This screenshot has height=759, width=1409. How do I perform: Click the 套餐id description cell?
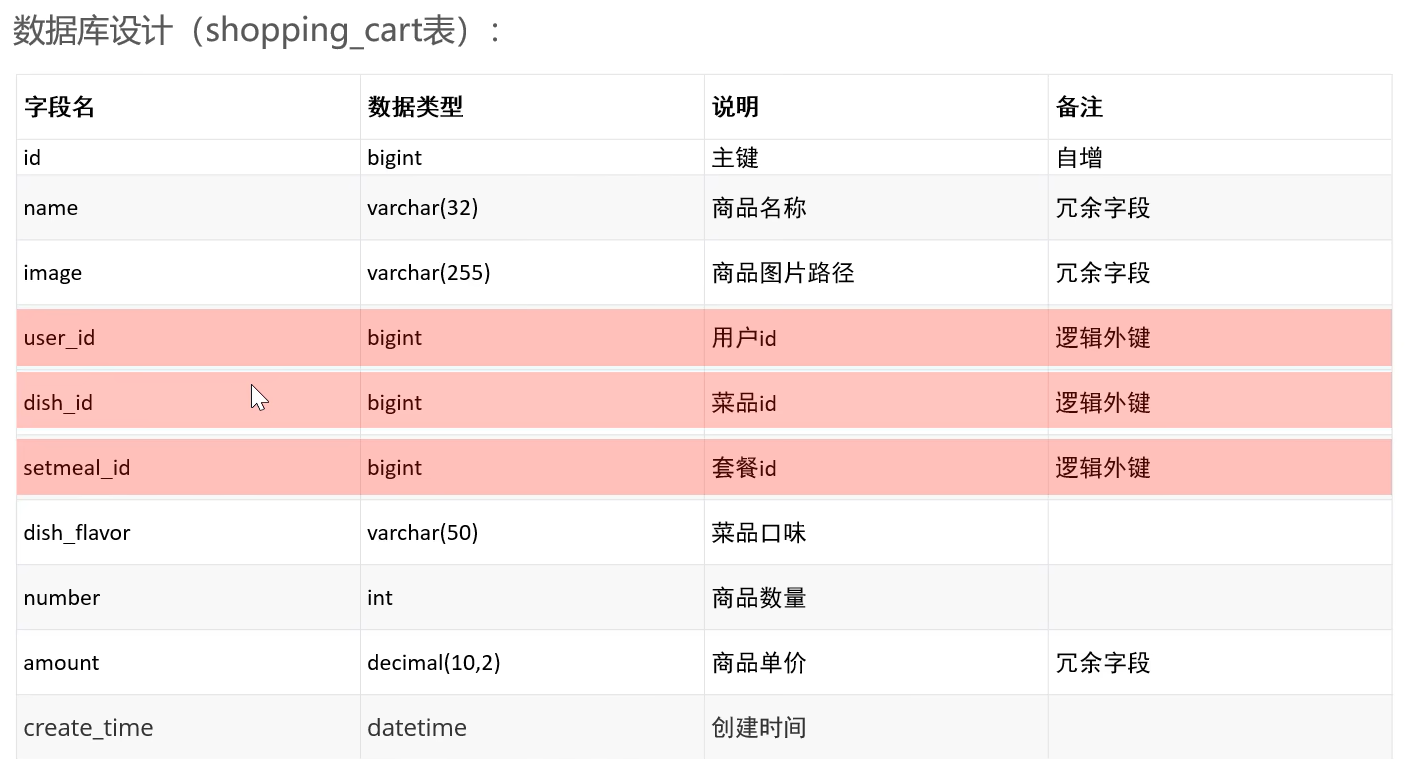[744, 468]
